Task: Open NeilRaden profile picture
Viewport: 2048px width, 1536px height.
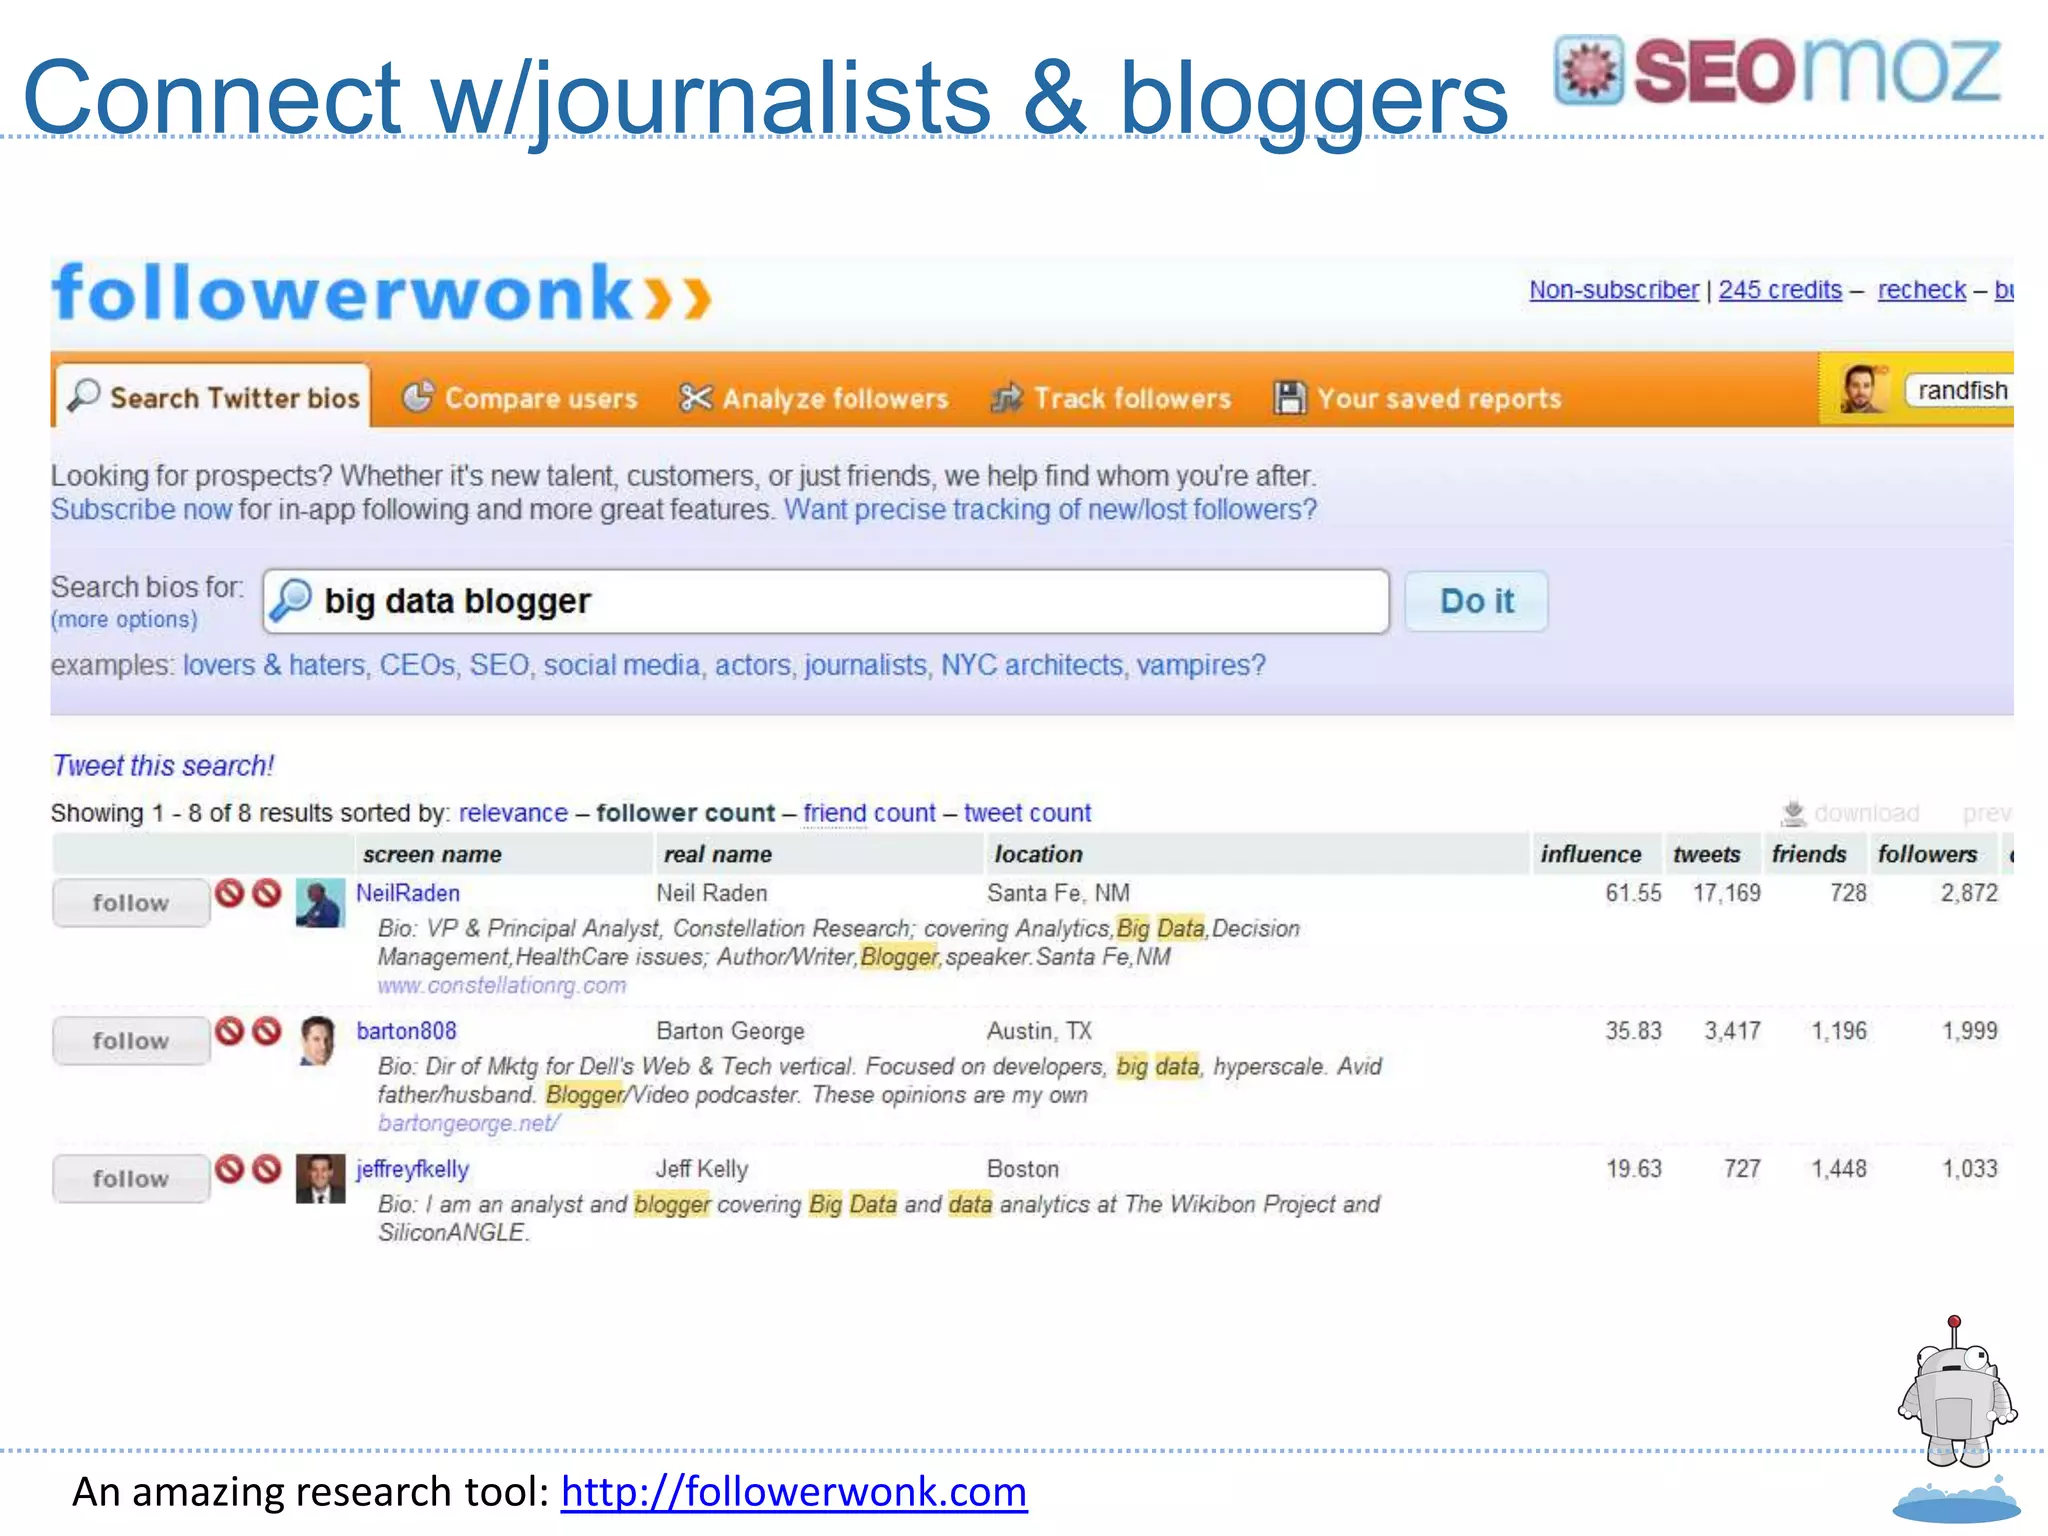Action: pos(320,903)
